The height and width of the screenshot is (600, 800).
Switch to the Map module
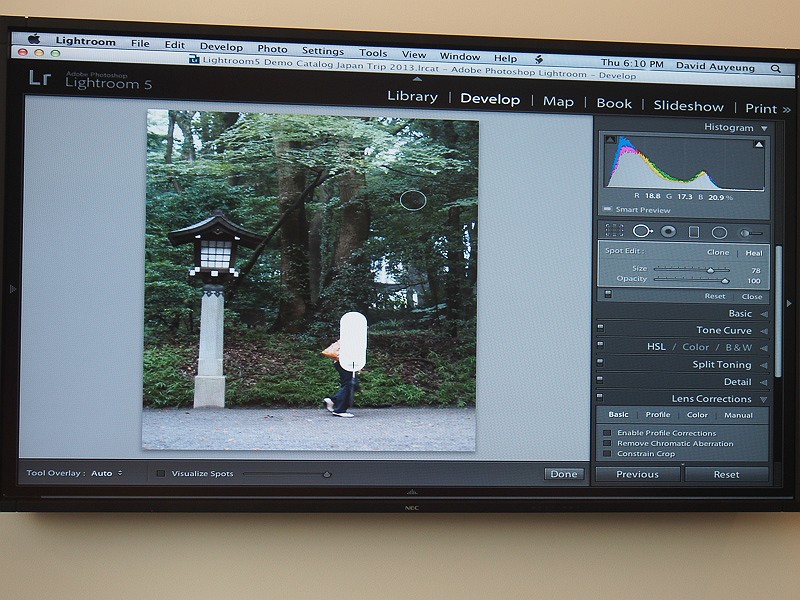click(558, 102)
